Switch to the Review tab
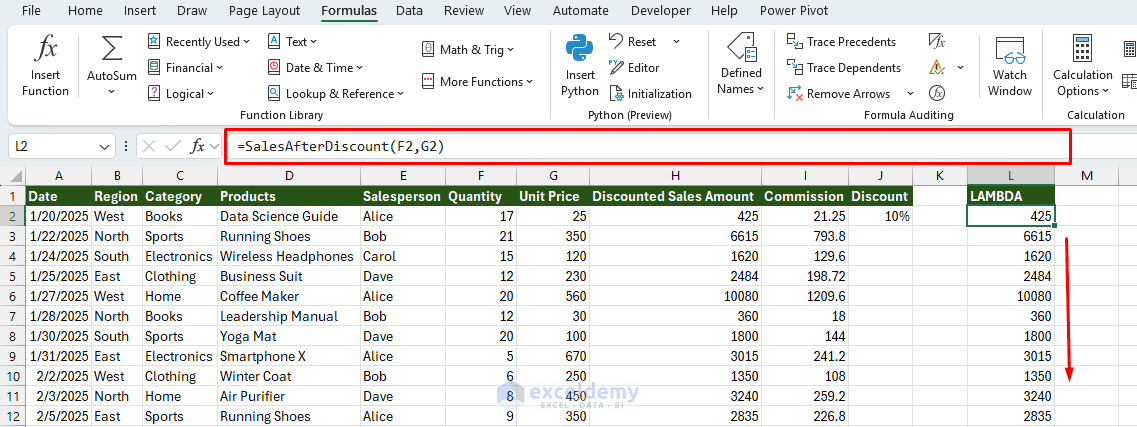Viewport: 1137px width, 427px height. pos(463,11)
